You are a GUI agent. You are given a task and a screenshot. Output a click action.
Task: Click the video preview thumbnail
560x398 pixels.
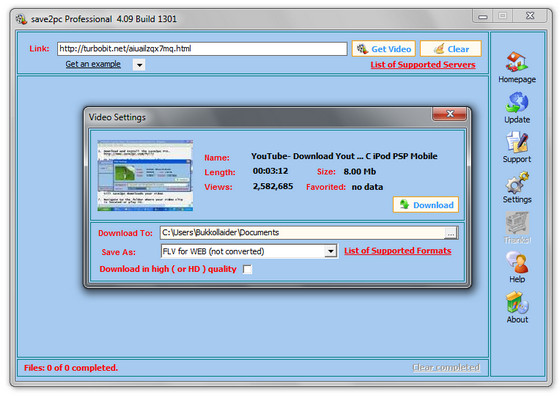[x=145, y=175]
